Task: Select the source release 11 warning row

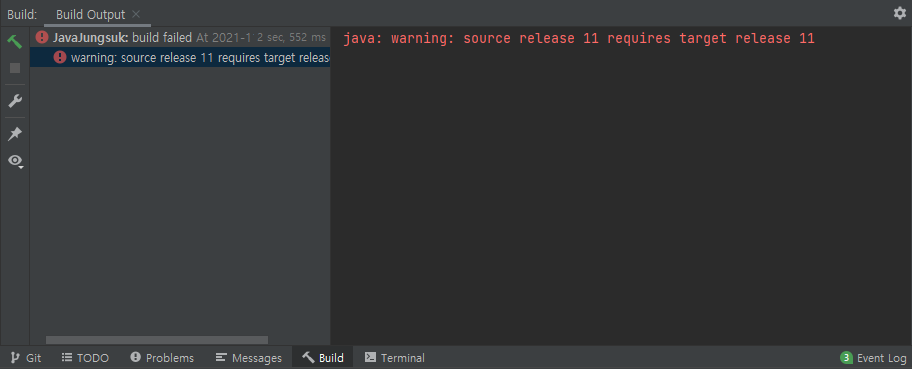Action: (180, 57)
